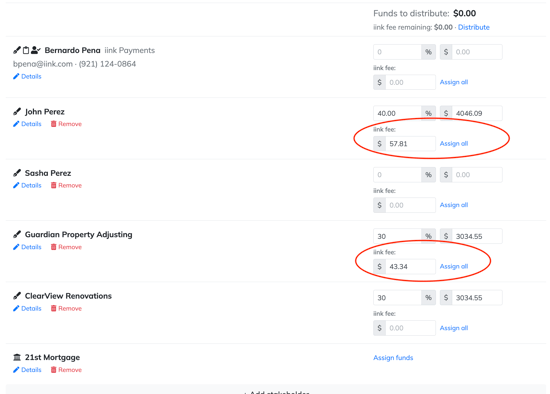Viewport: 550px width, 394px height.
Task: Edit John Perez 40.00 percentage field
Action: pos(397,113)
